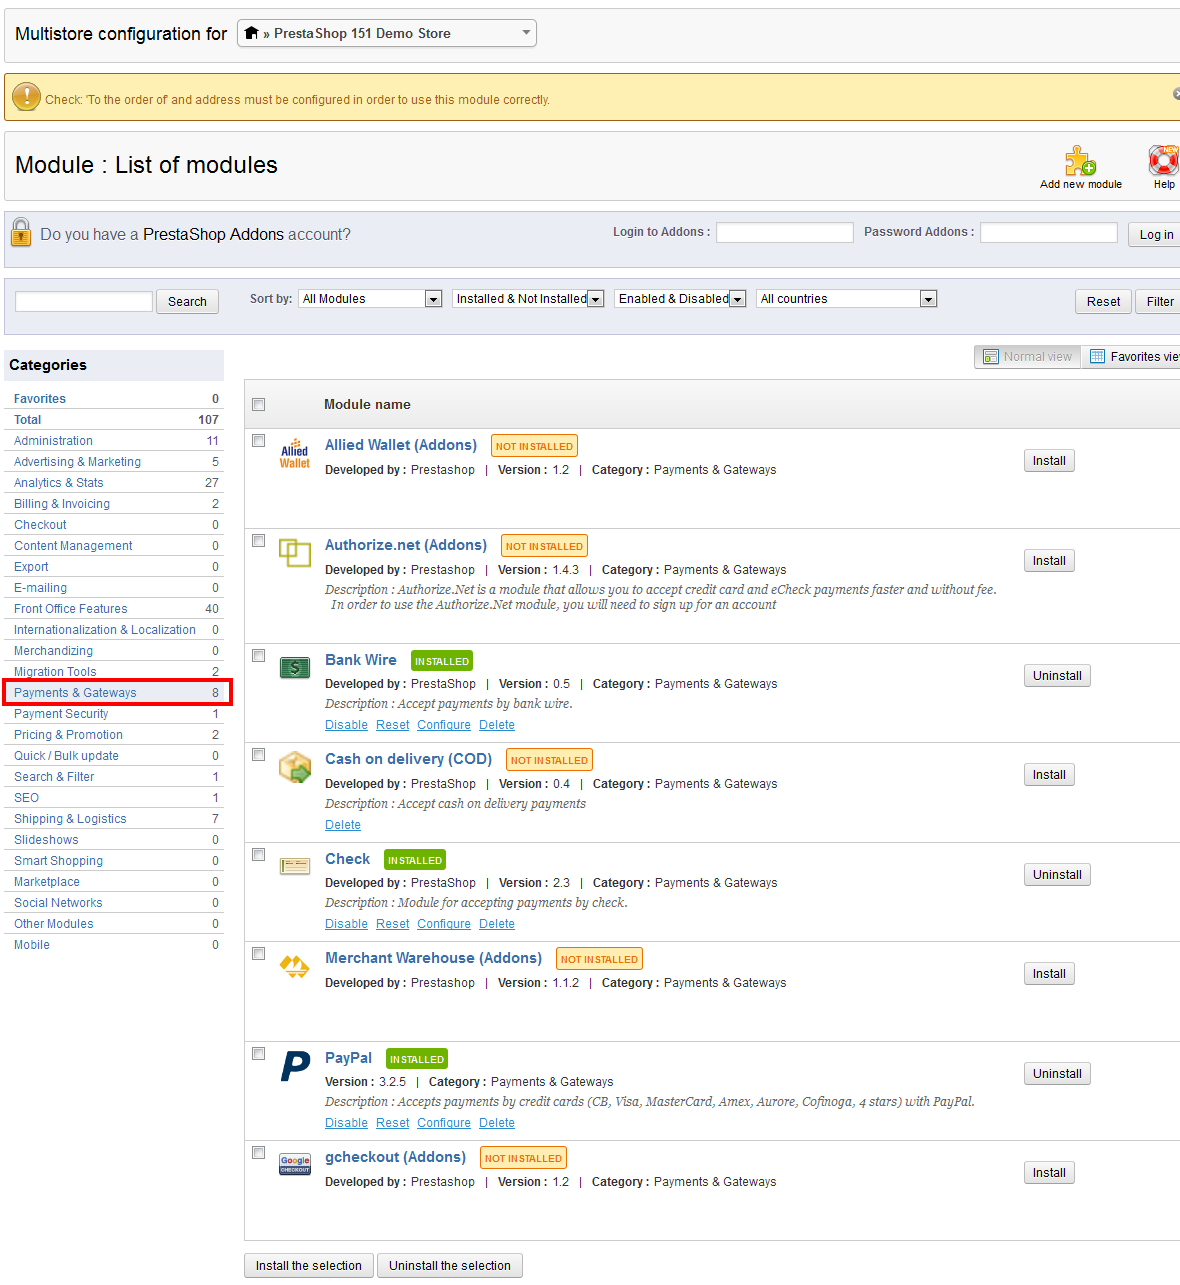Click Configure link under Check module
The image size is (1180, 1285).
pyautogui.click(x=444, y=924)
